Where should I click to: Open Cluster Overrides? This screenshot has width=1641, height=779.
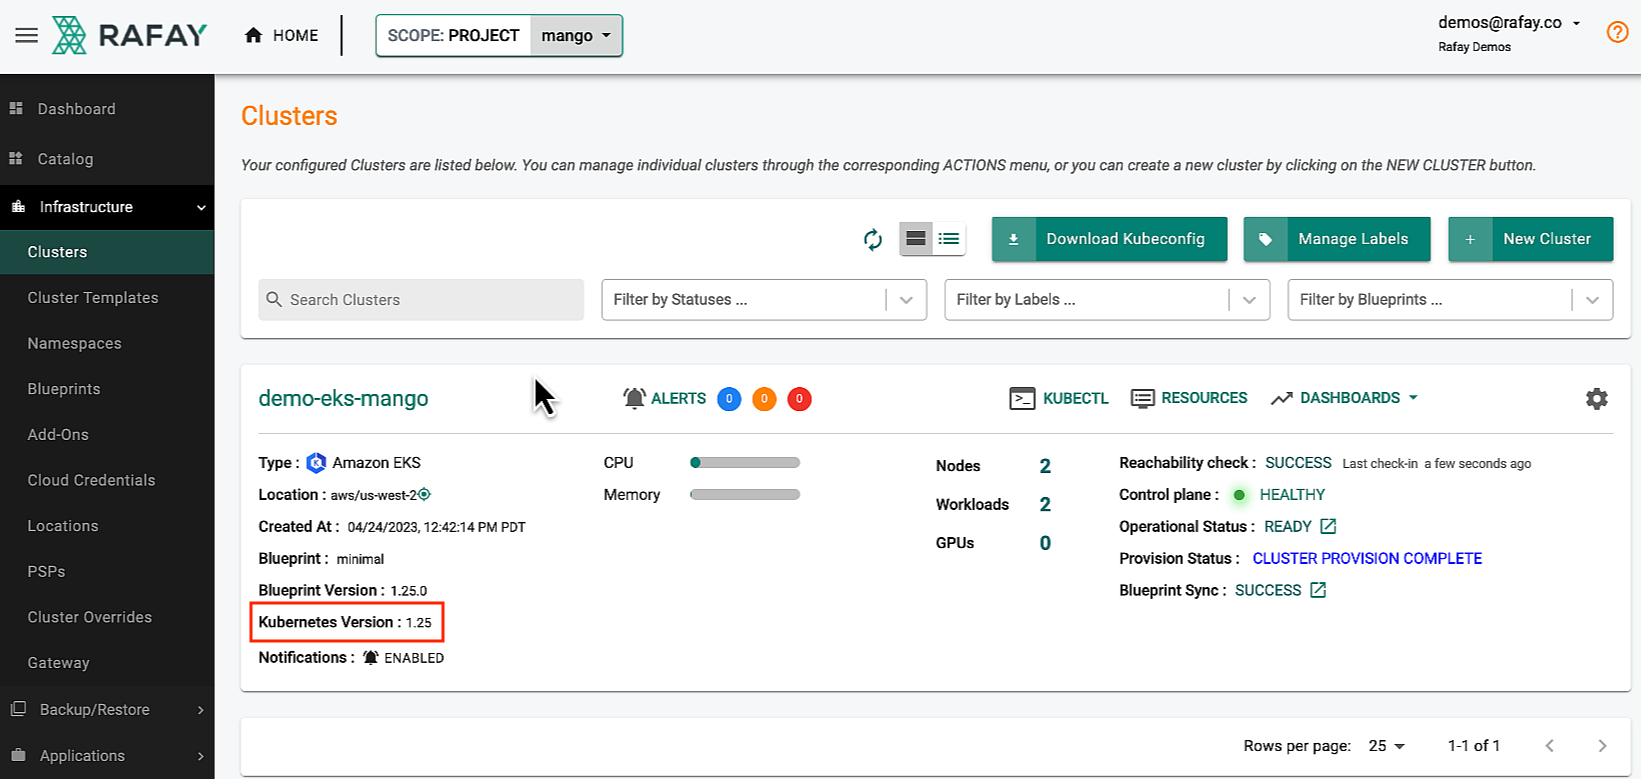[107, 617]
